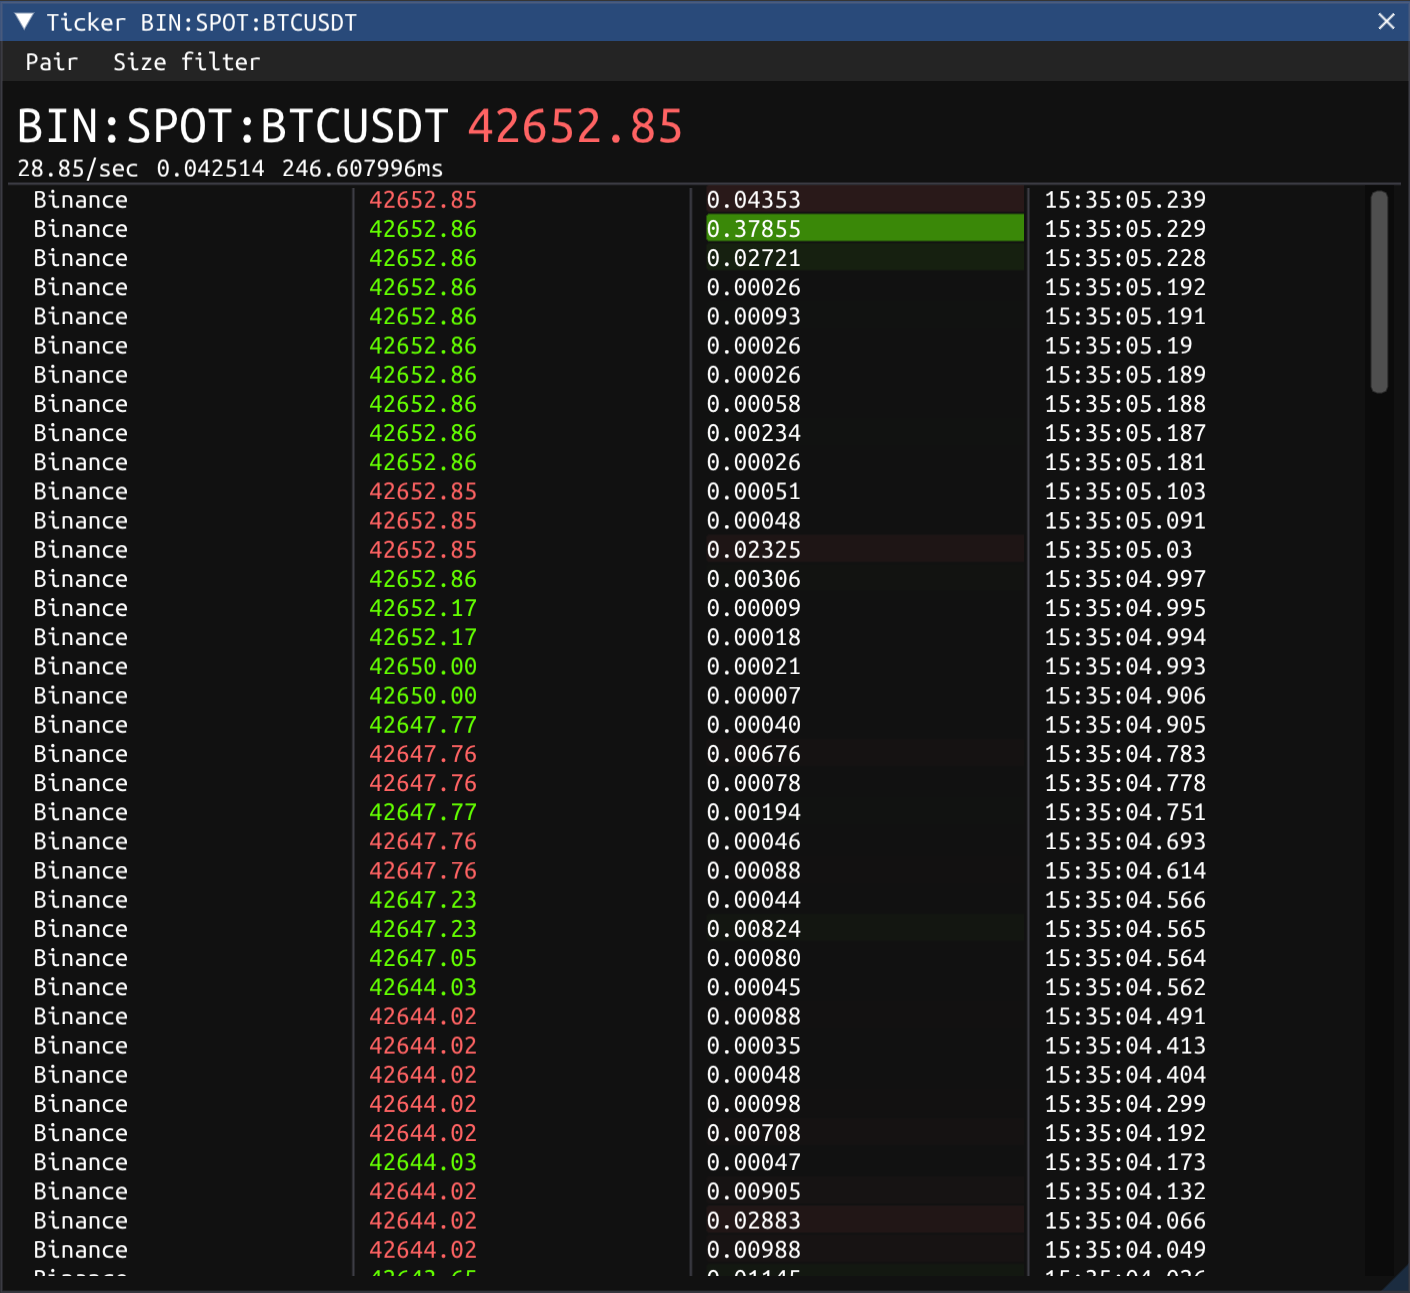
Task: Click the Binance label in the 15:35:04.751 row
Action: pos(81,812)
